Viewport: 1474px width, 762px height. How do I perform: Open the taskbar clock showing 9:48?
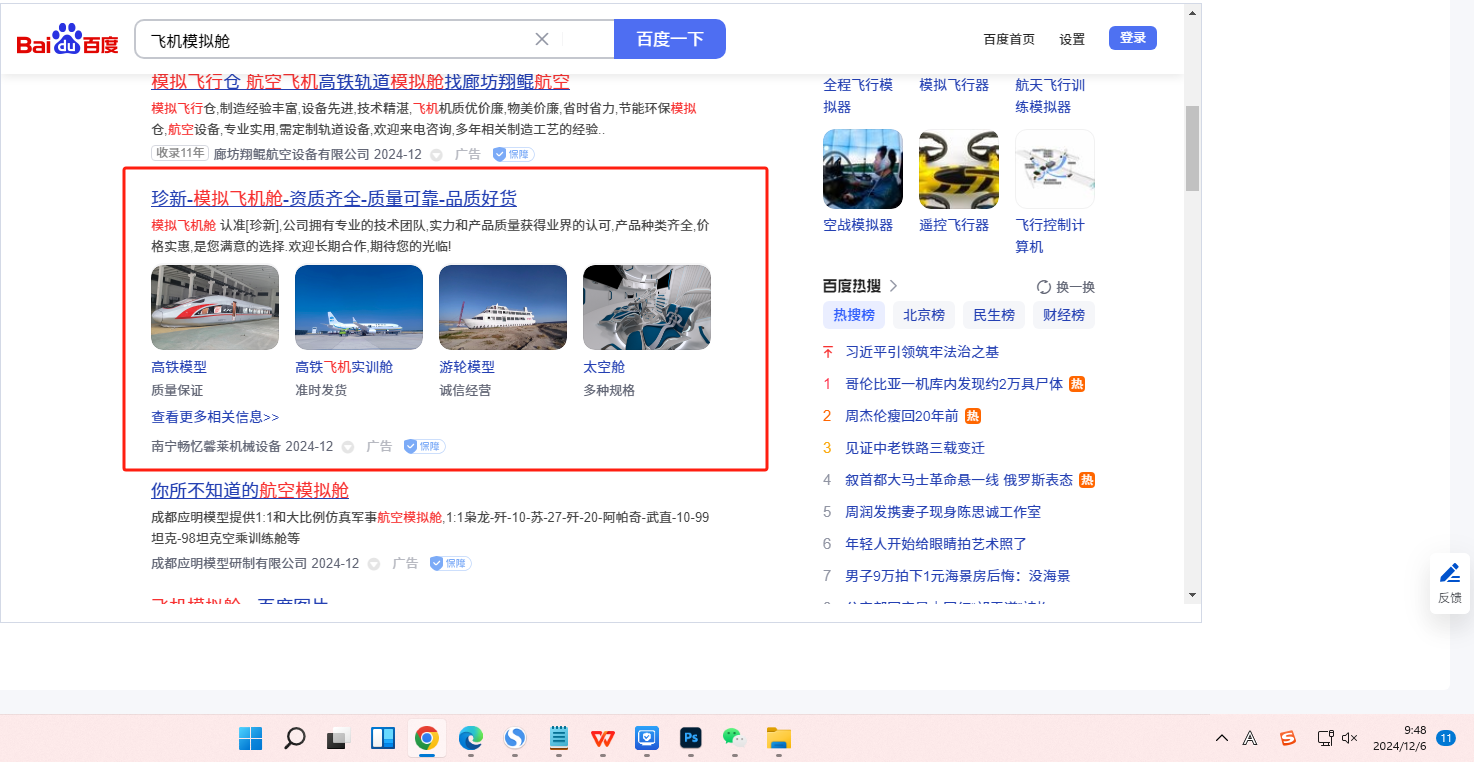click(x=1399, y=738)
